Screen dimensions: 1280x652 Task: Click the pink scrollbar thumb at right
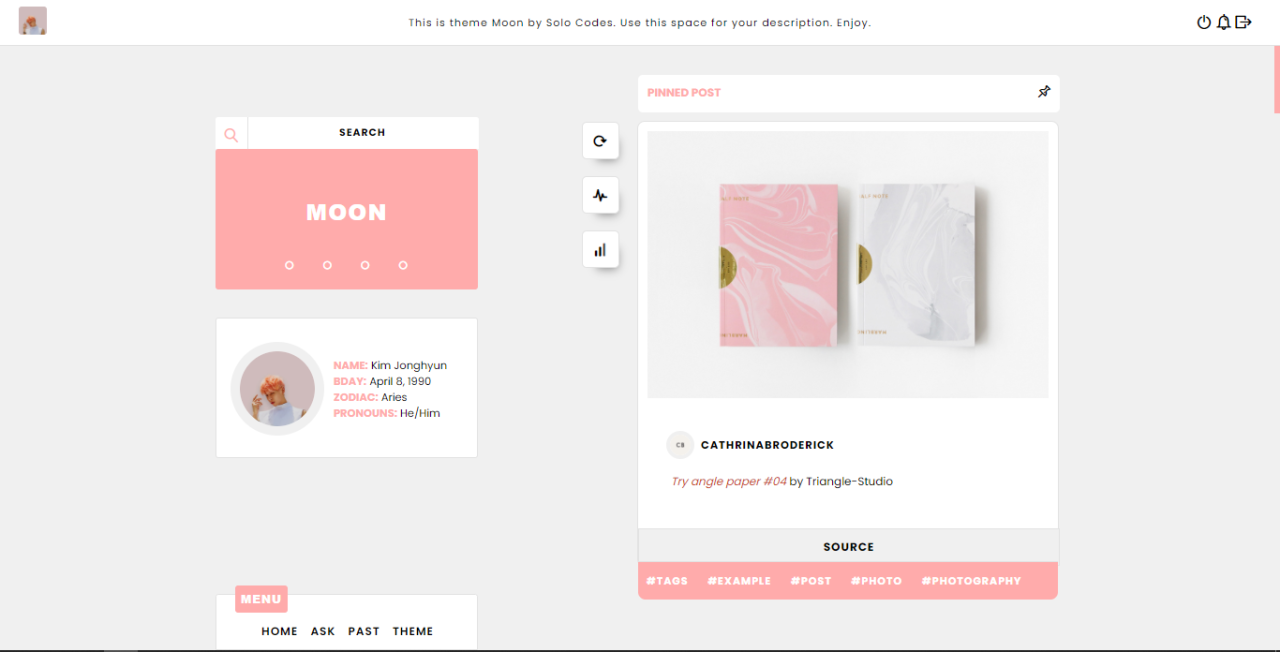[1276, 79]
